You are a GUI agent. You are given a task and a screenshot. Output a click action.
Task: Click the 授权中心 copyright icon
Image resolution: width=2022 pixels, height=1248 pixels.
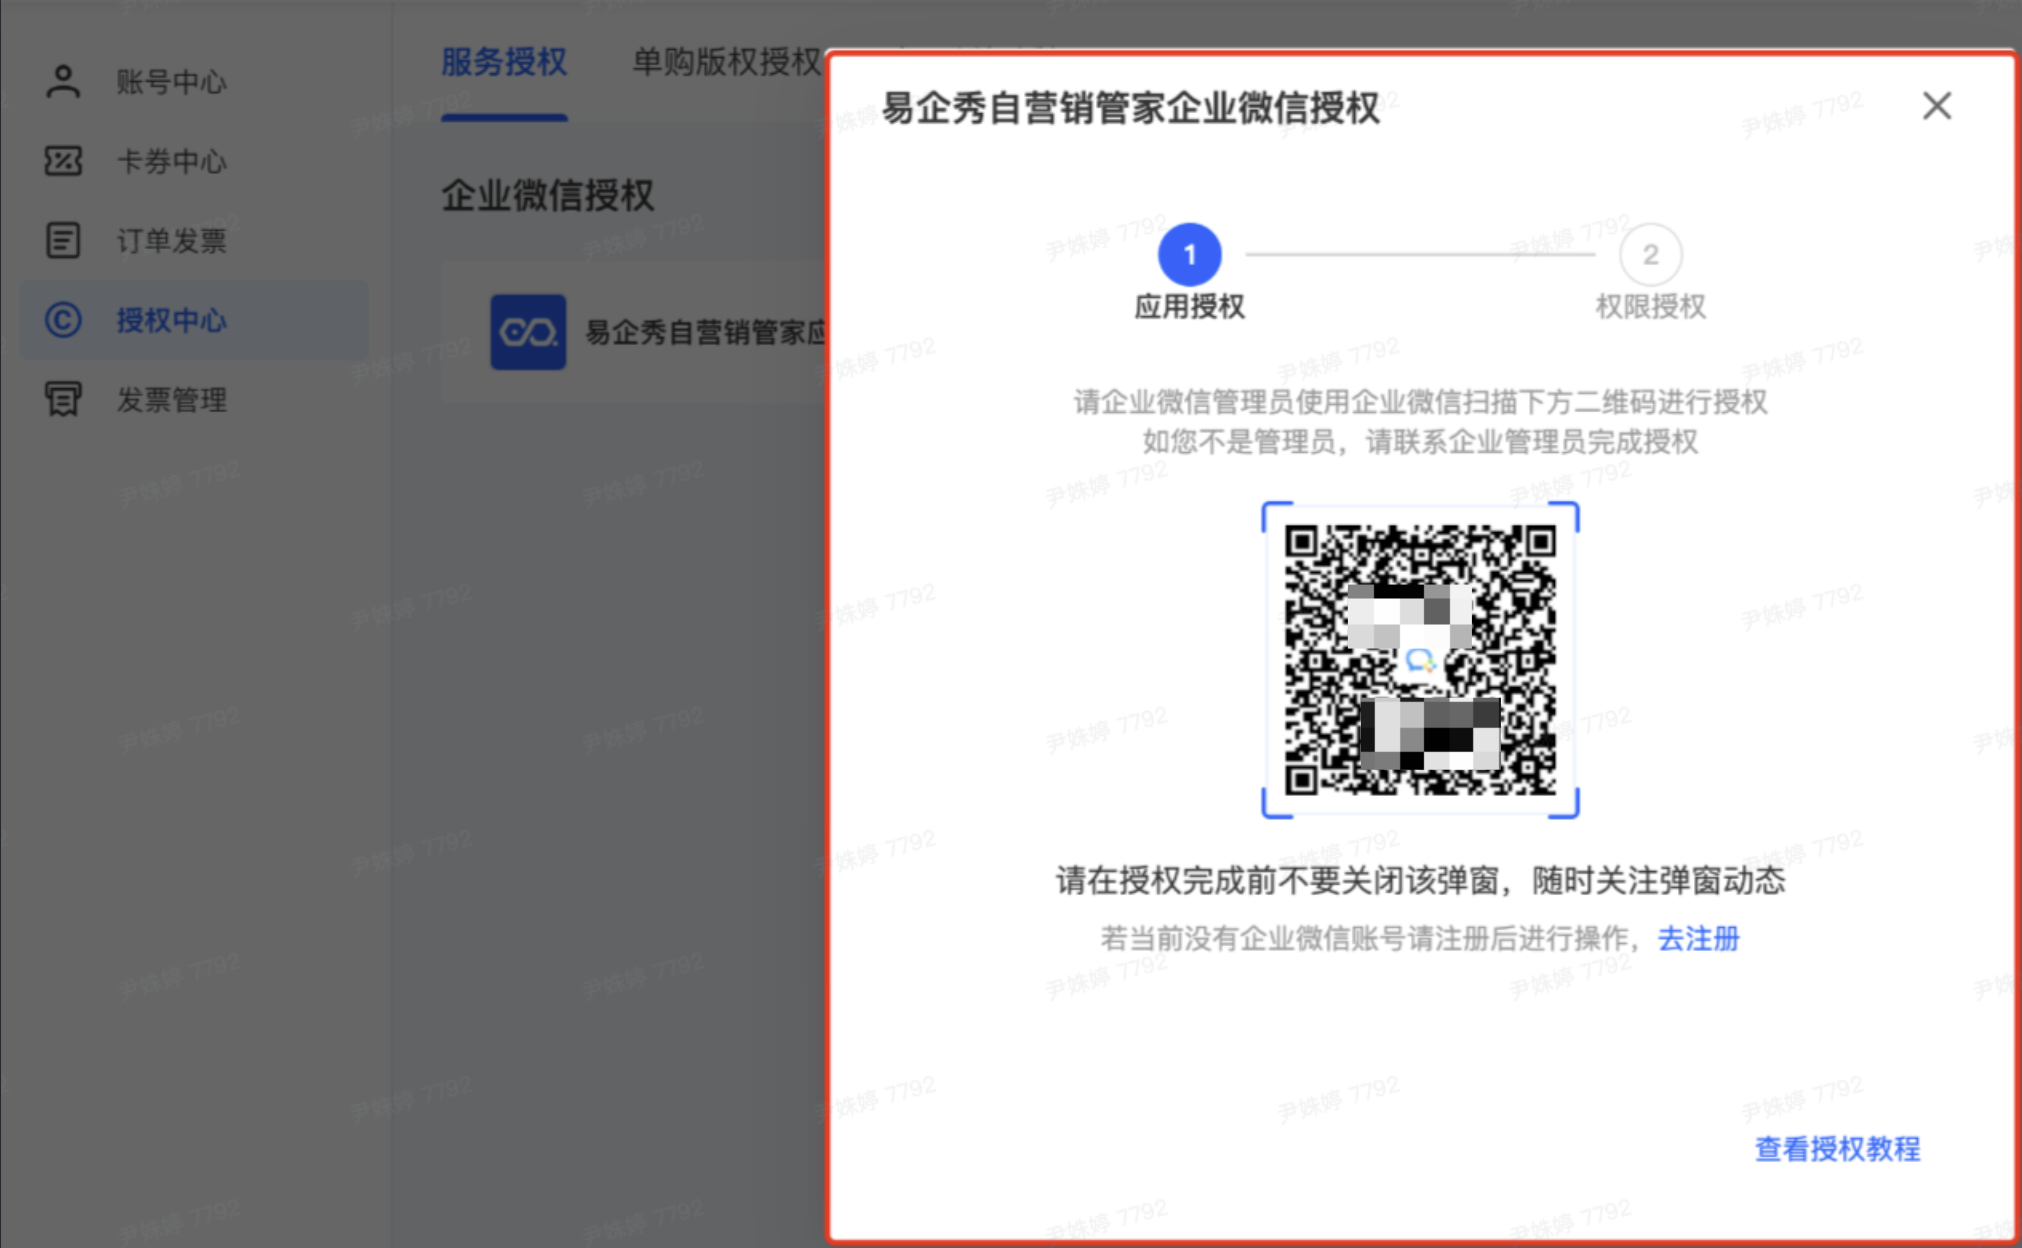click(63, 320)
